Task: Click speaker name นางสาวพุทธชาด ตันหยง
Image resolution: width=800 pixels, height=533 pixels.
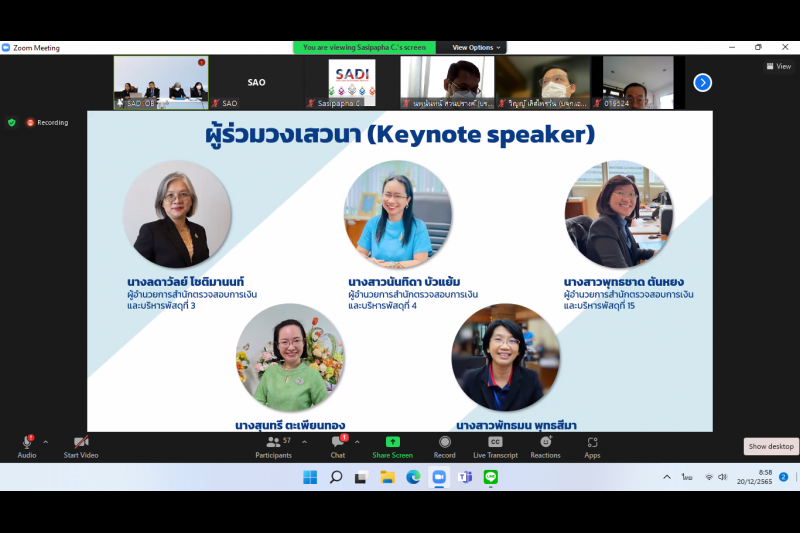Action: coord(623,282)
